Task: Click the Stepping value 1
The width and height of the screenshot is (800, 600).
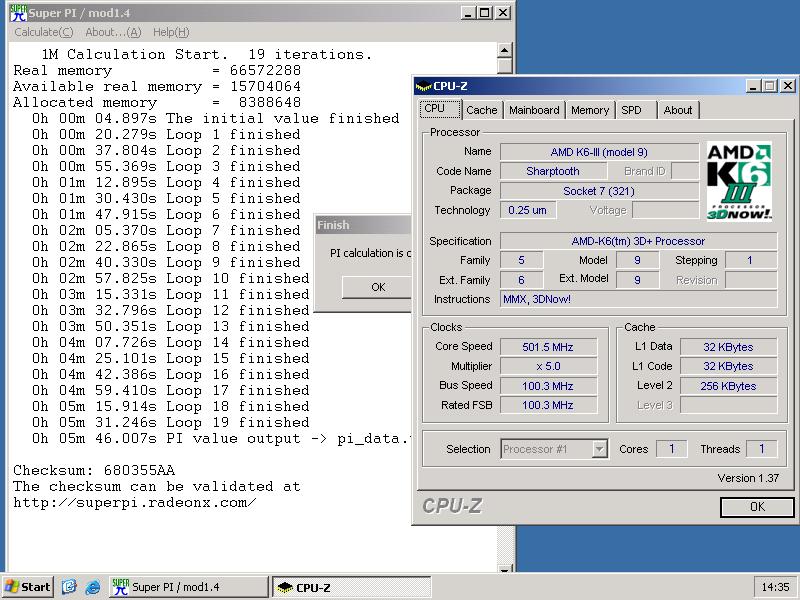Action: (x=751, y=261)
